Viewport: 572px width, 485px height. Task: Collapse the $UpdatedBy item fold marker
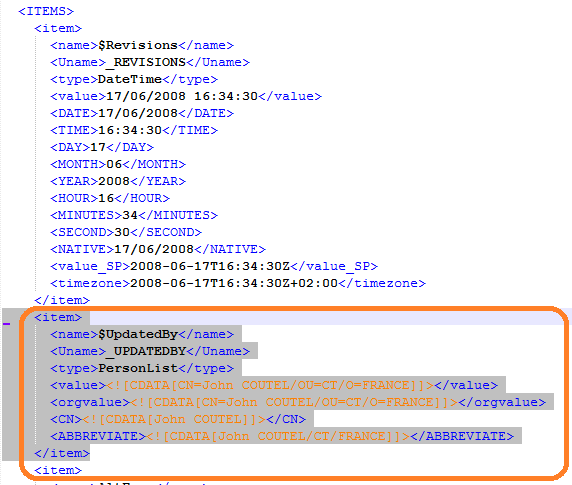coord(7,323)
